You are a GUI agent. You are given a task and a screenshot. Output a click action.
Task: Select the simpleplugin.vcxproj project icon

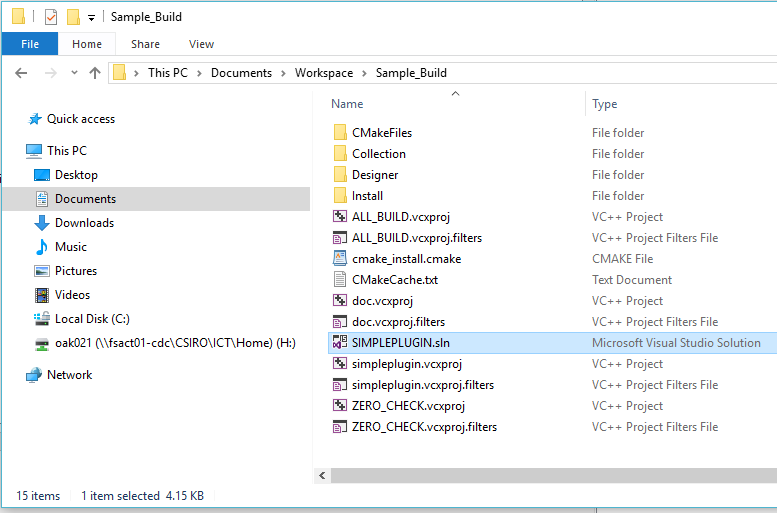(x=340, y=364)
